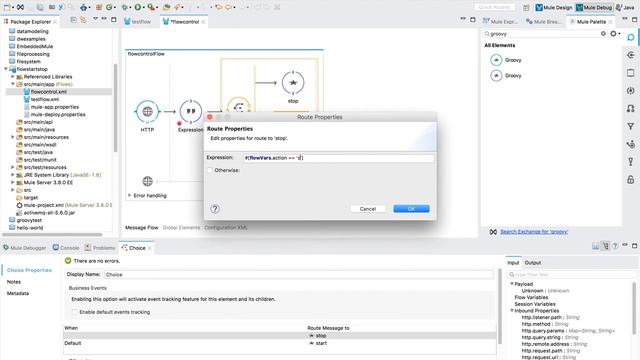Screen dimensions: 640x360
Task: Expand Mule Server 3.8.0 EE node
Action: (13, 182)
